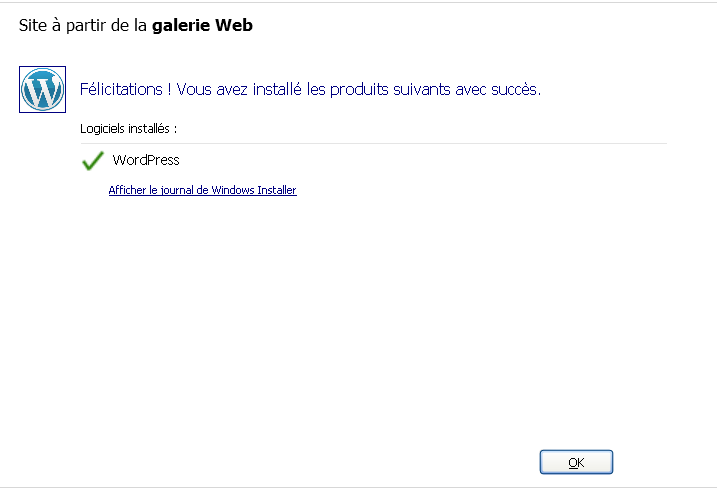Viewport: 717px width, 488px height.
Task: Click the word 'Félicitations' in the message
Action: [x=120, y=89]
